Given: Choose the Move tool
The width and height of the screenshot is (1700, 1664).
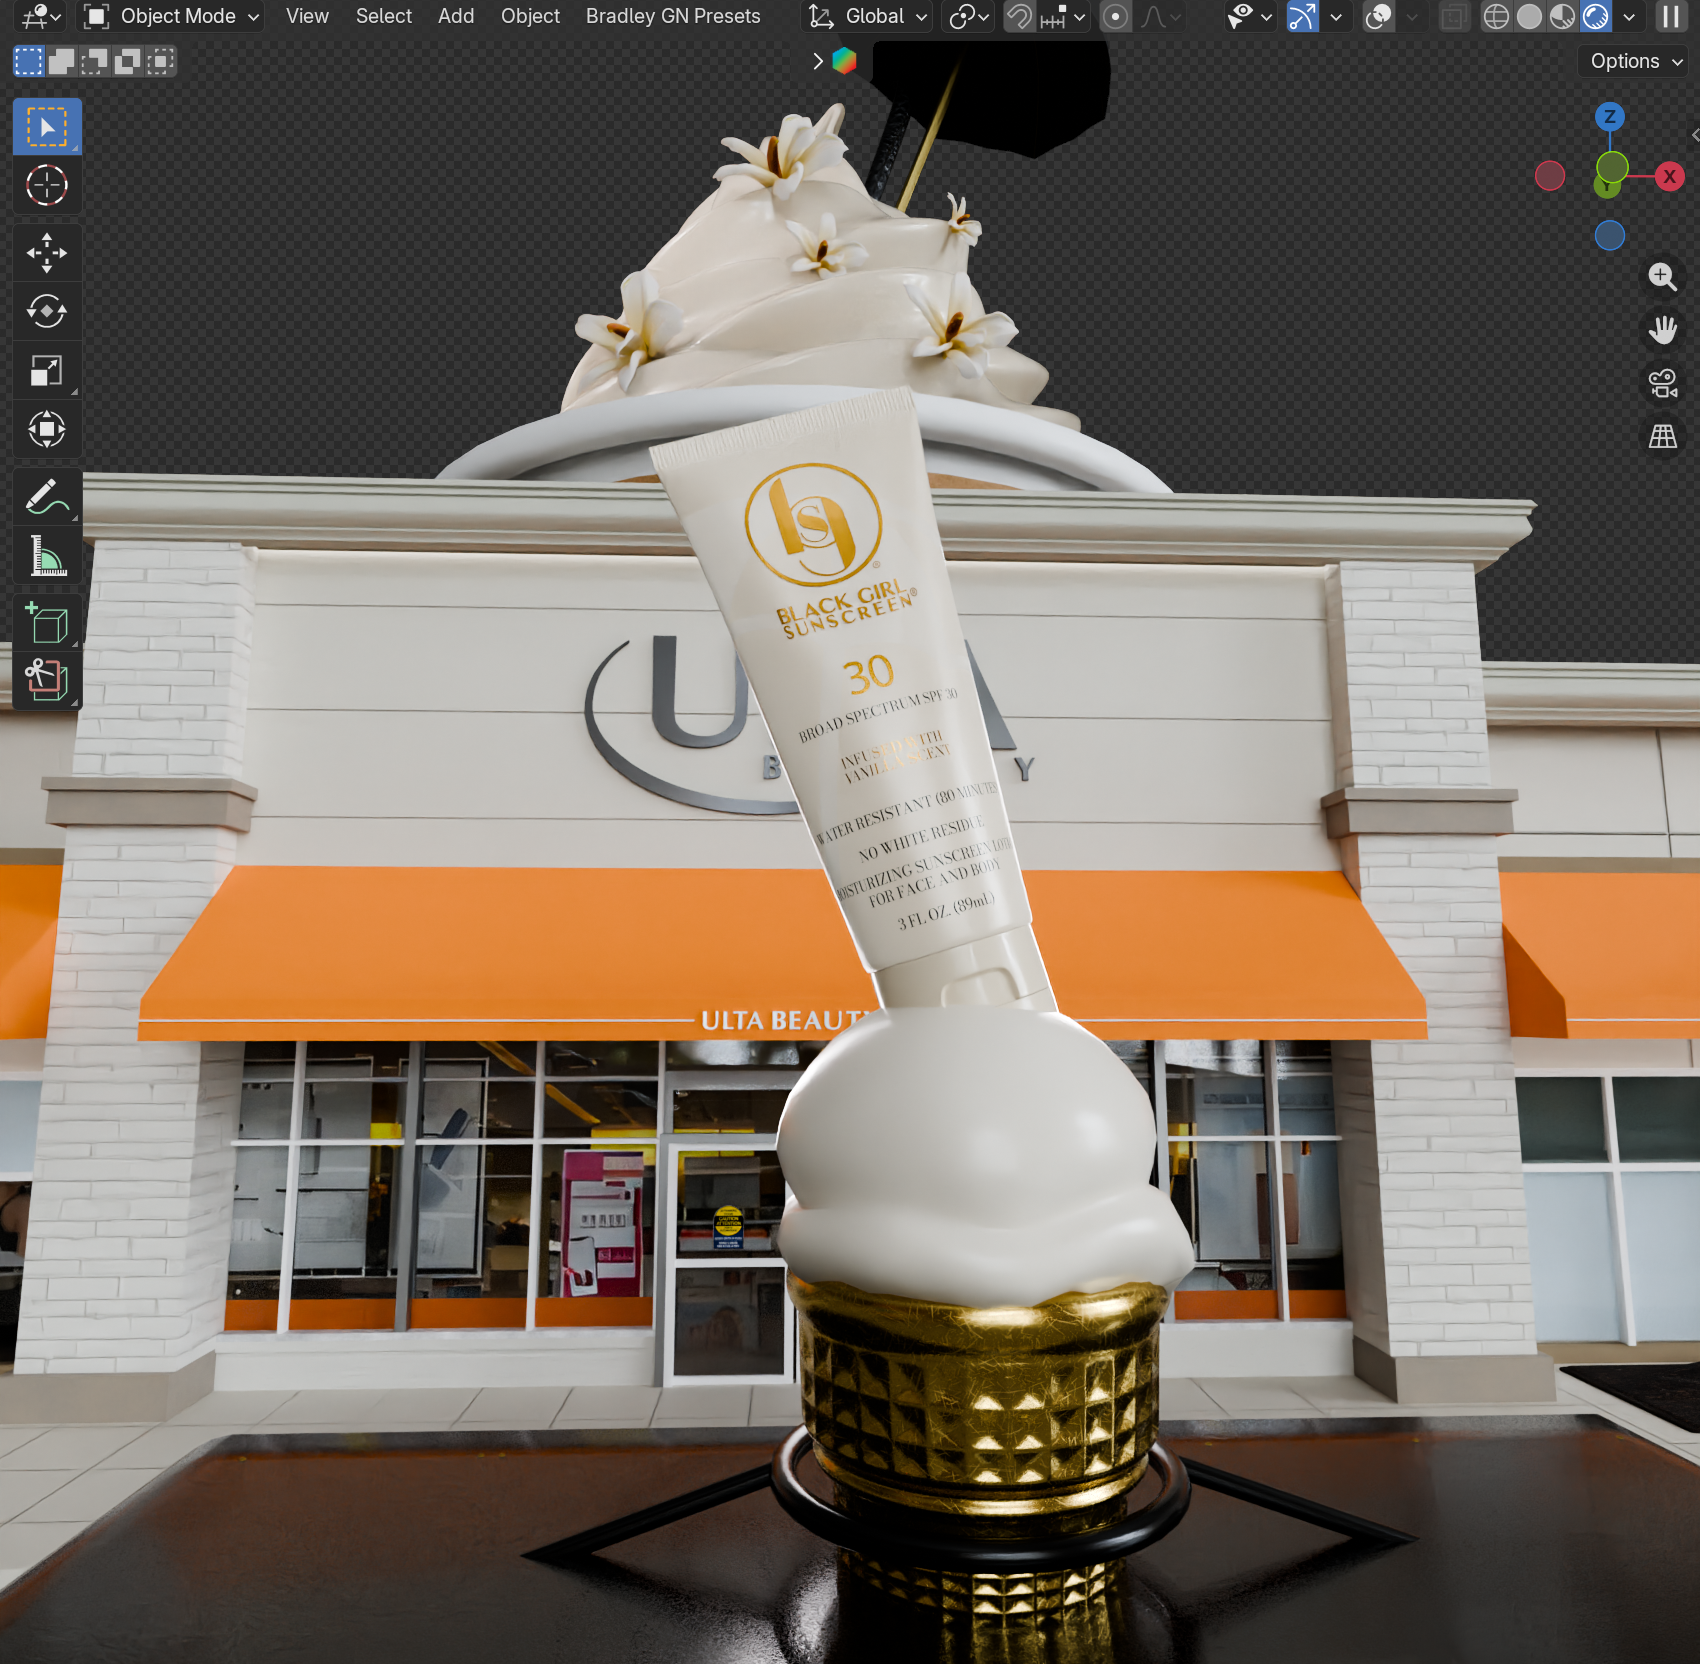Looking at the screenshot, I should point(46,253).
